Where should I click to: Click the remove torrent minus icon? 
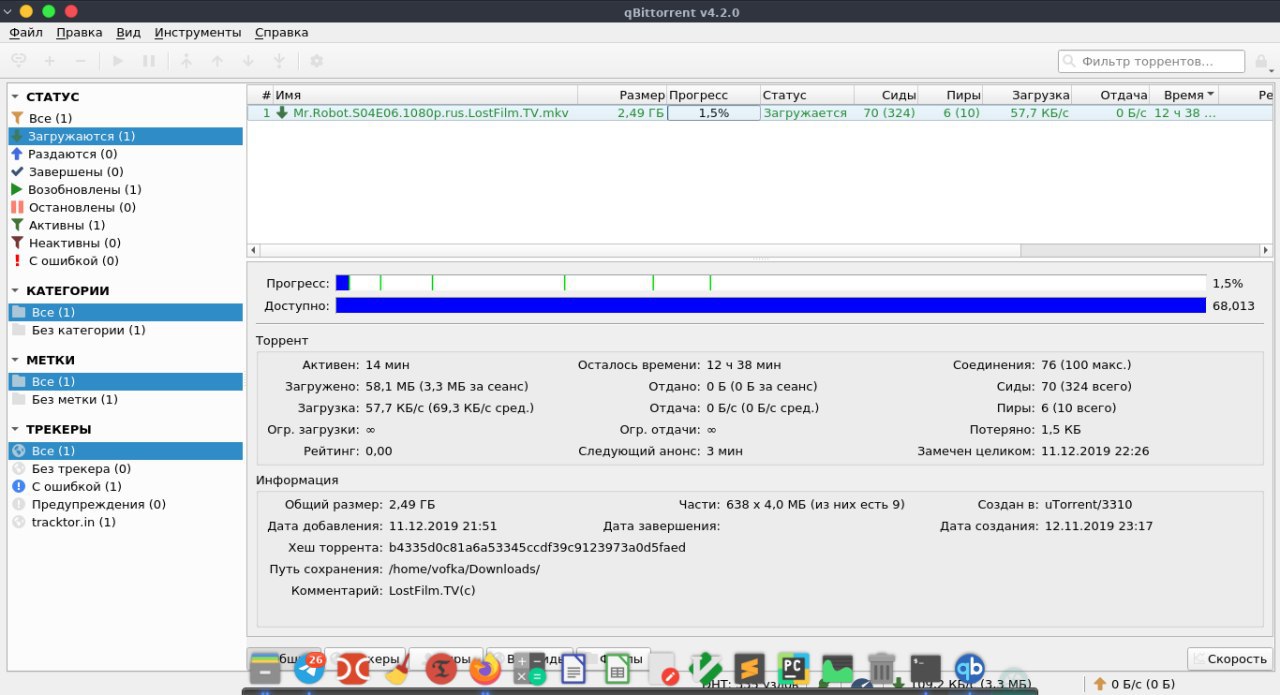click(x=81, y=61)
